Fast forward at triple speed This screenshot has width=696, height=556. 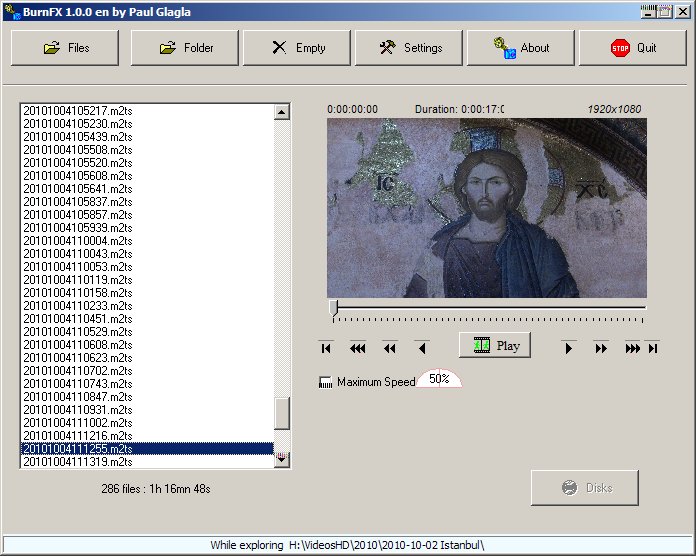point(633,348)
